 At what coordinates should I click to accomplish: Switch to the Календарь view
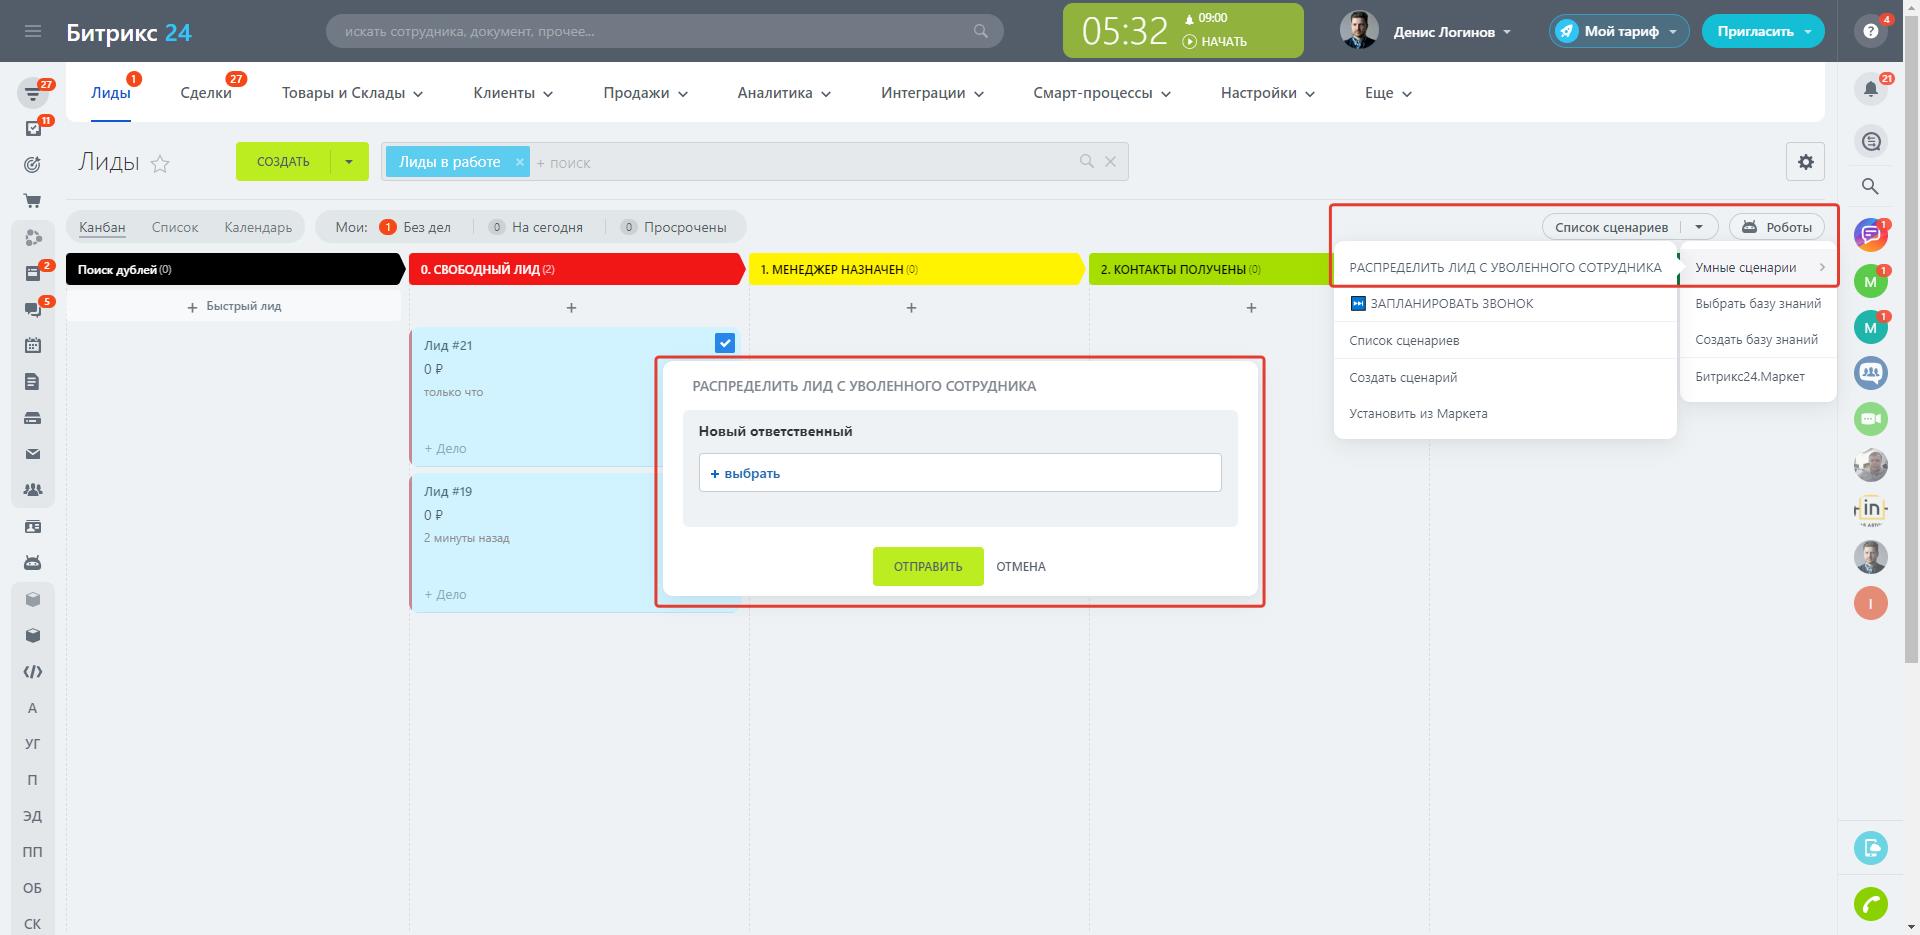pos(258,227)
